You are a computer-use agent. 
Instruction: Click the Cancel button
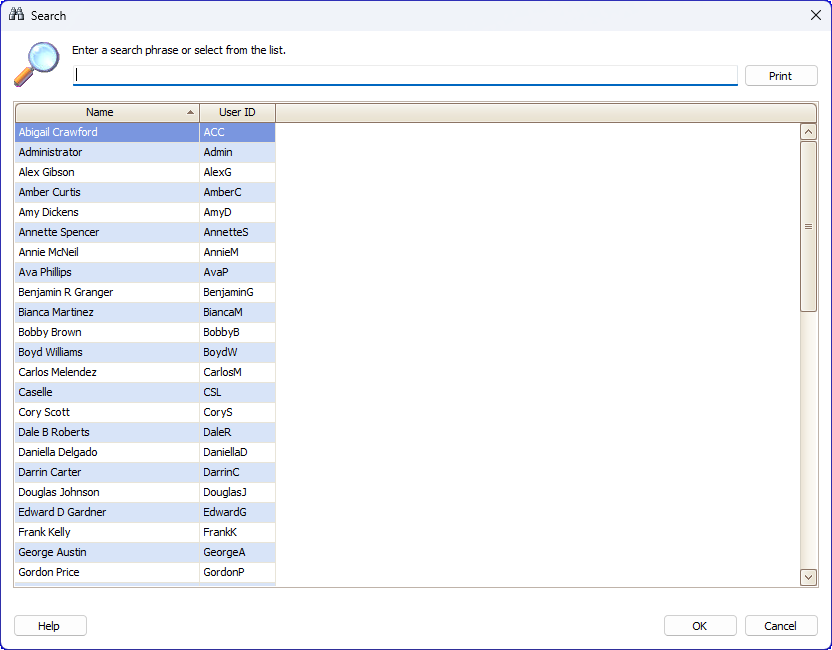click(x=781, y=626)
